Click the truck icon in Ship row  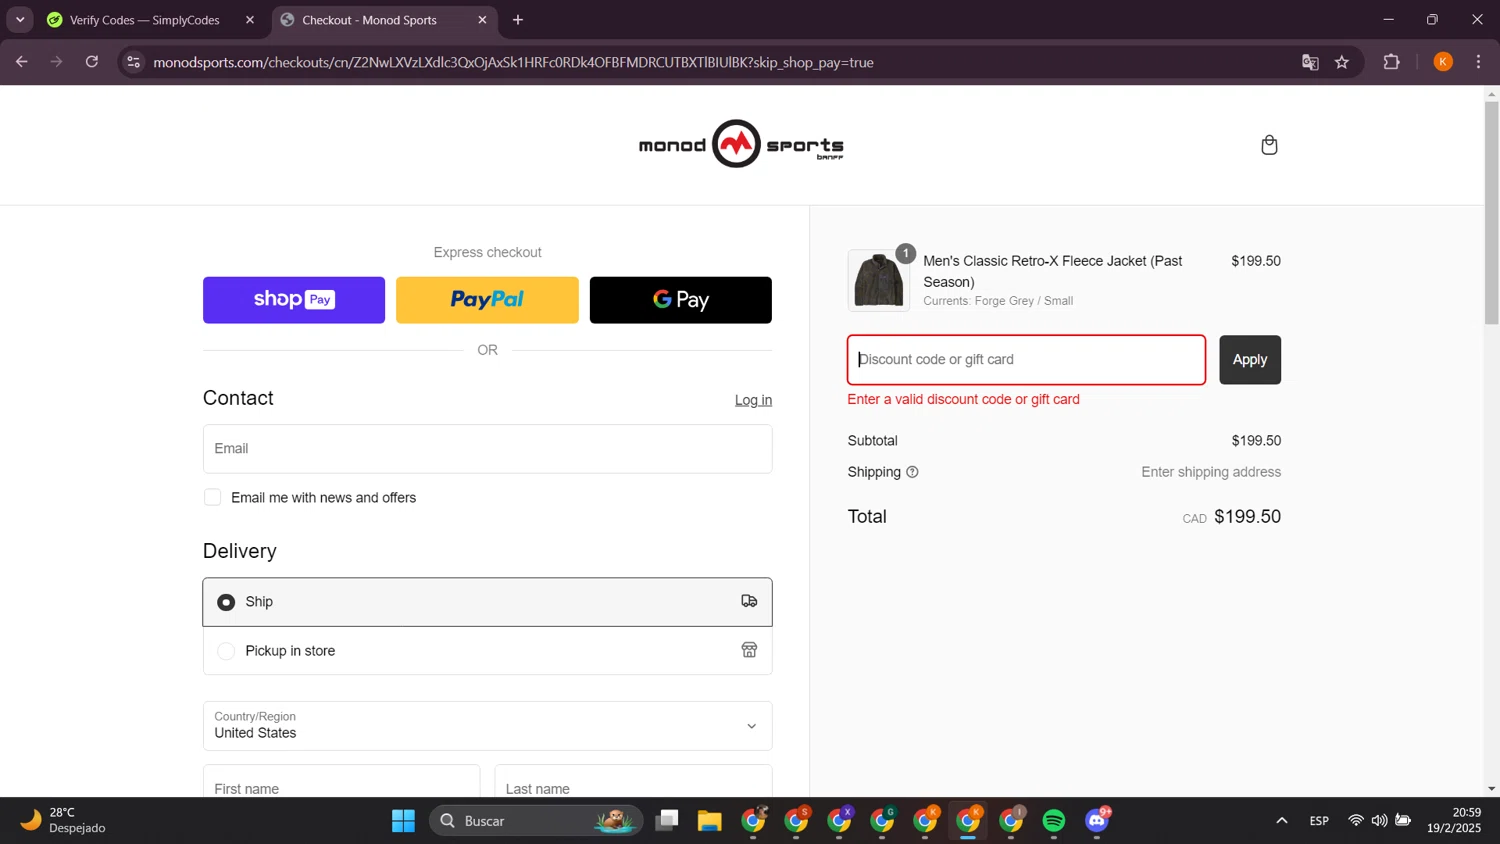[749, 601]
